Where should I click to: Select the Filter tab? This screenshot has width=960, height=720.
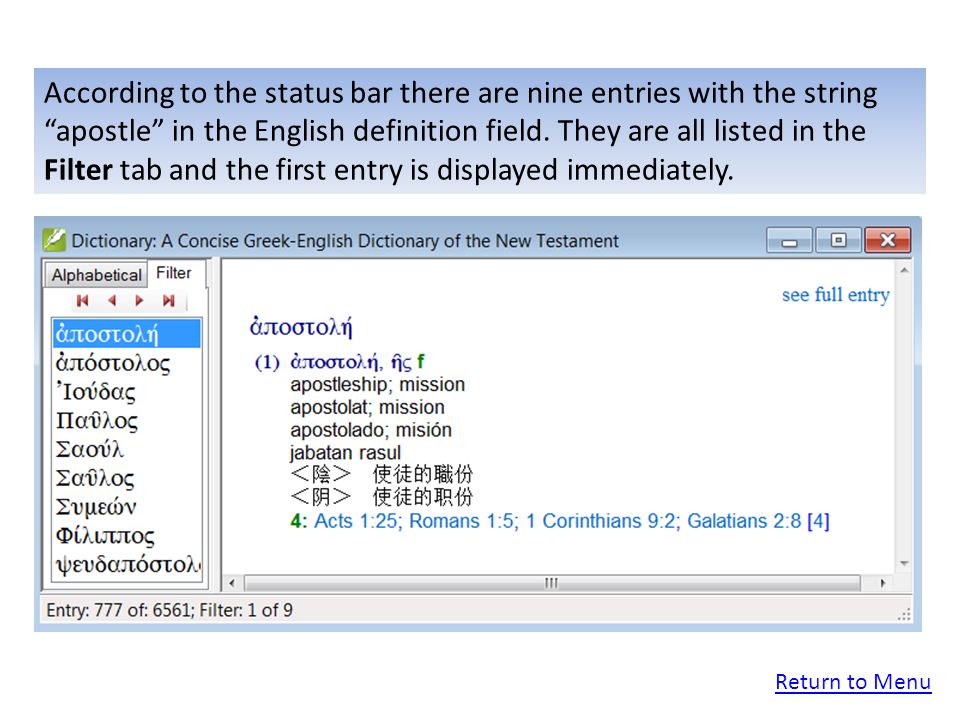point(174,273)
